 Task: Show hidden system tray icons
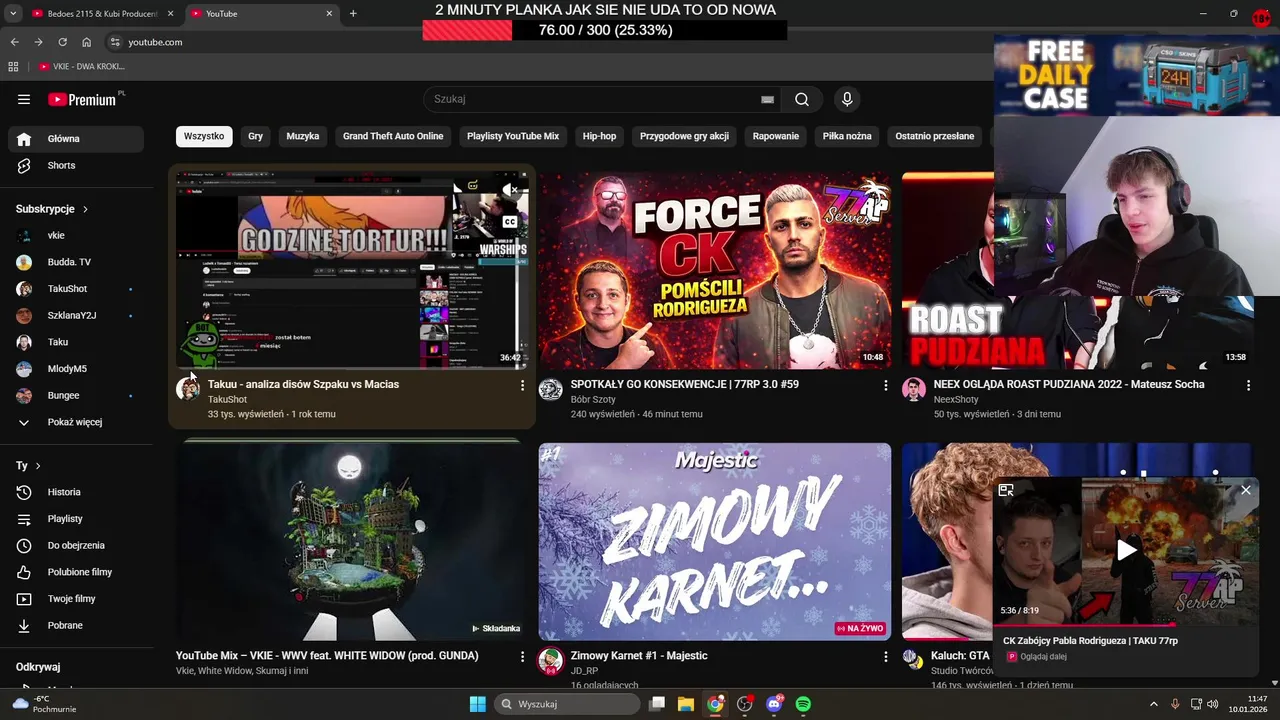[x=1153, y=704]
